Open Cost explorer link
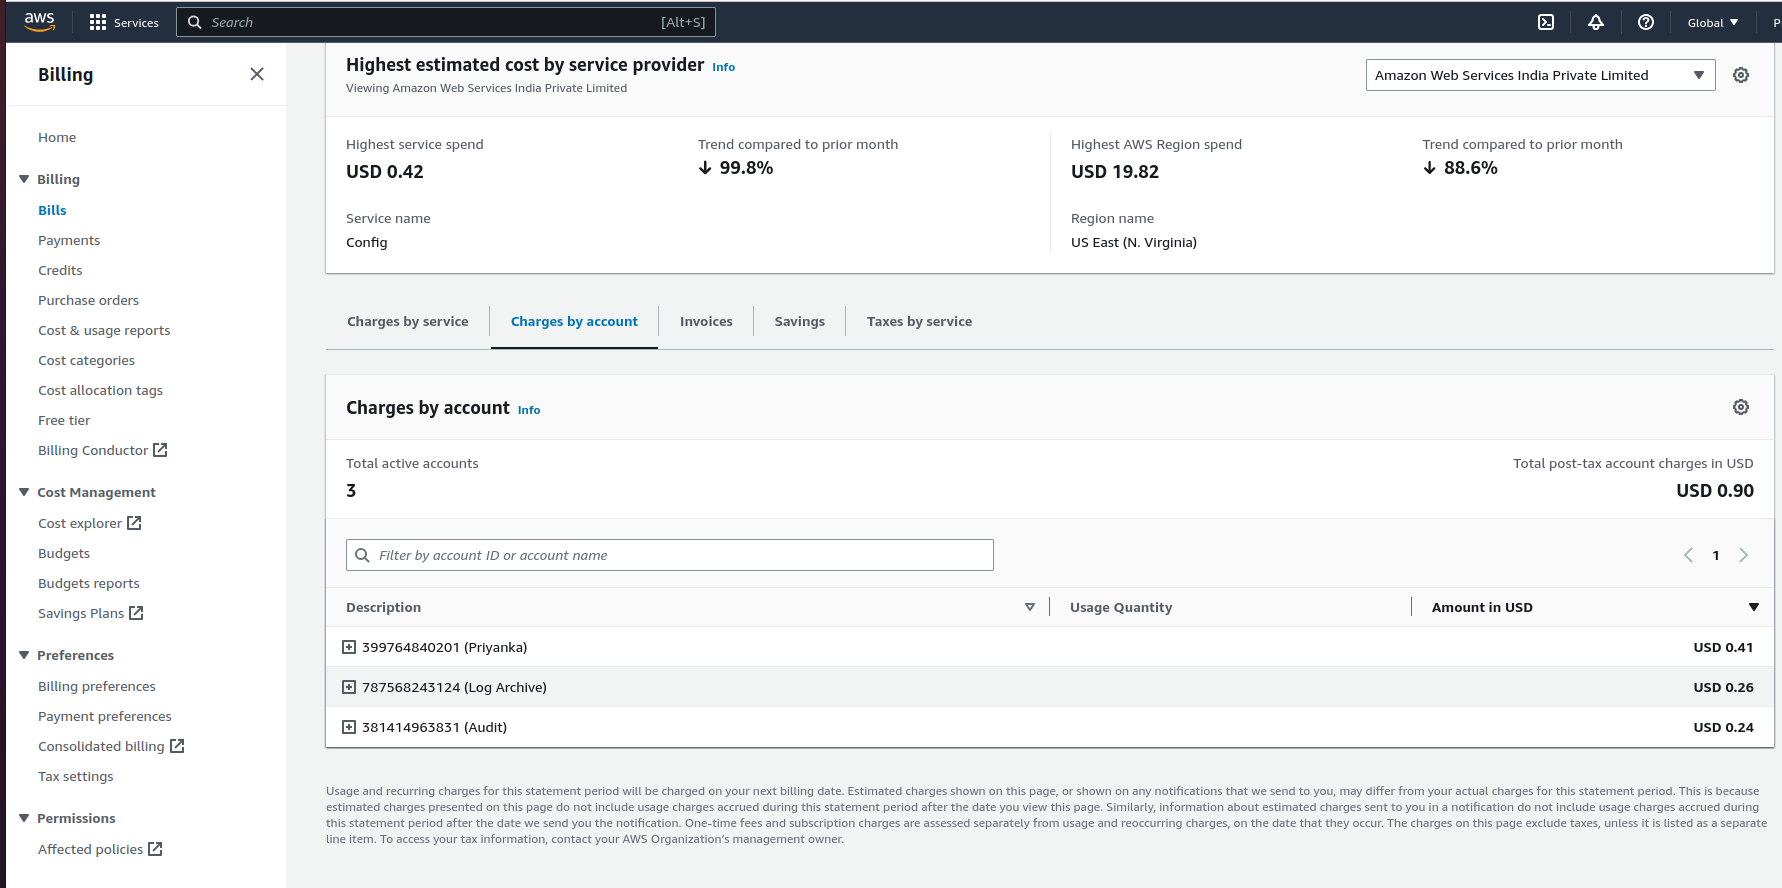Viewport: 1782px width, 888px height. tap(89, 523)
